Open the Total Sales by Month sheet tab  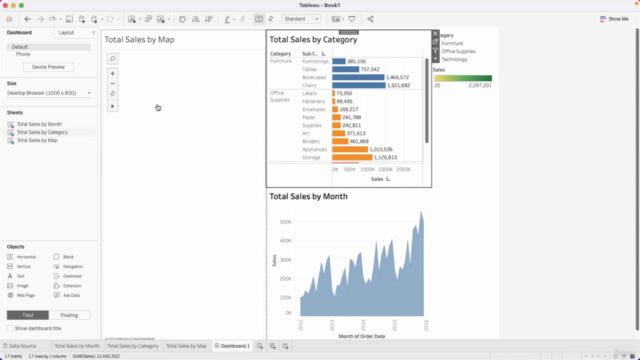77,346
